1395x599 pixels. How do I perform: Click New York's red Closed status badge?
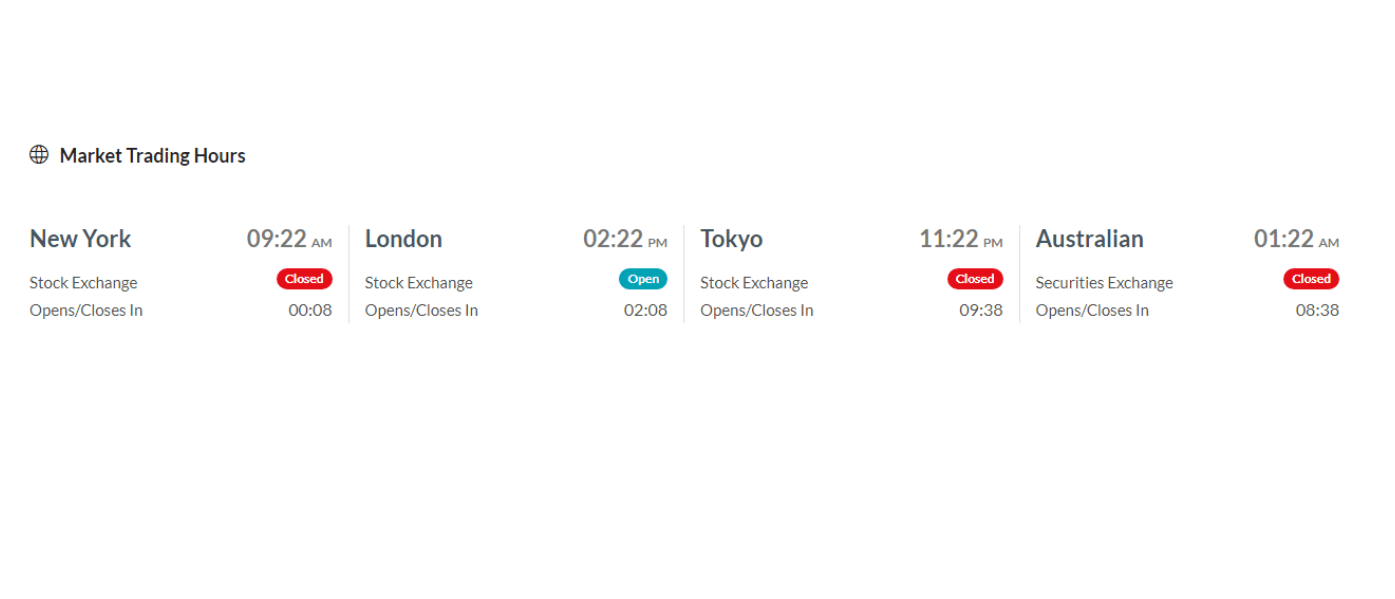(304, 279)
